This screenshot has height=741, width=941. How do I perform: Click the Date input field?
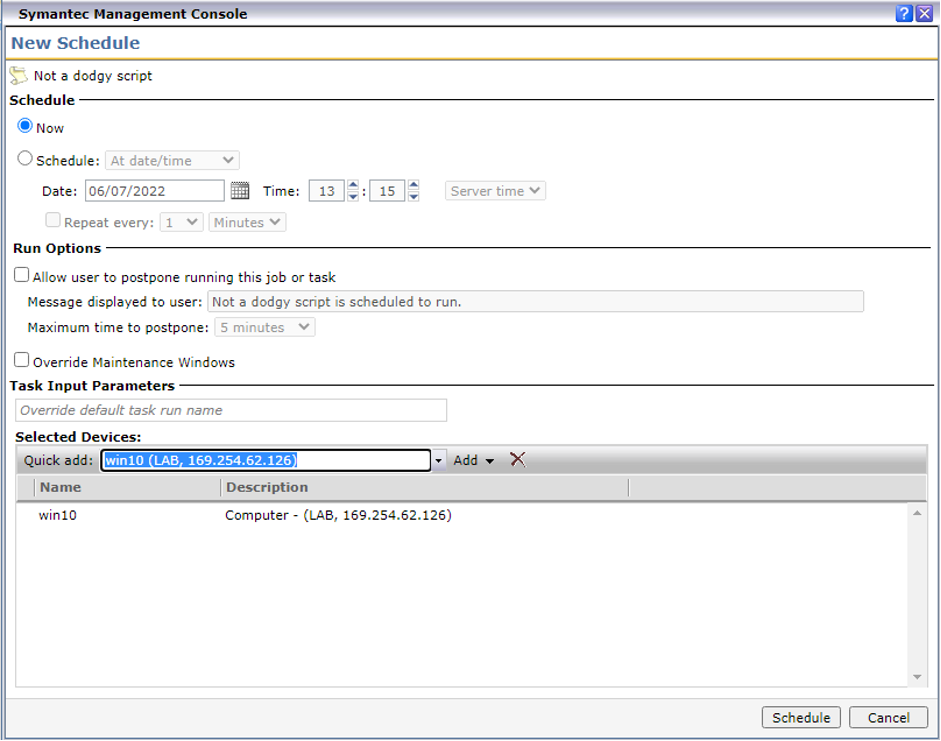click(155, 191)
